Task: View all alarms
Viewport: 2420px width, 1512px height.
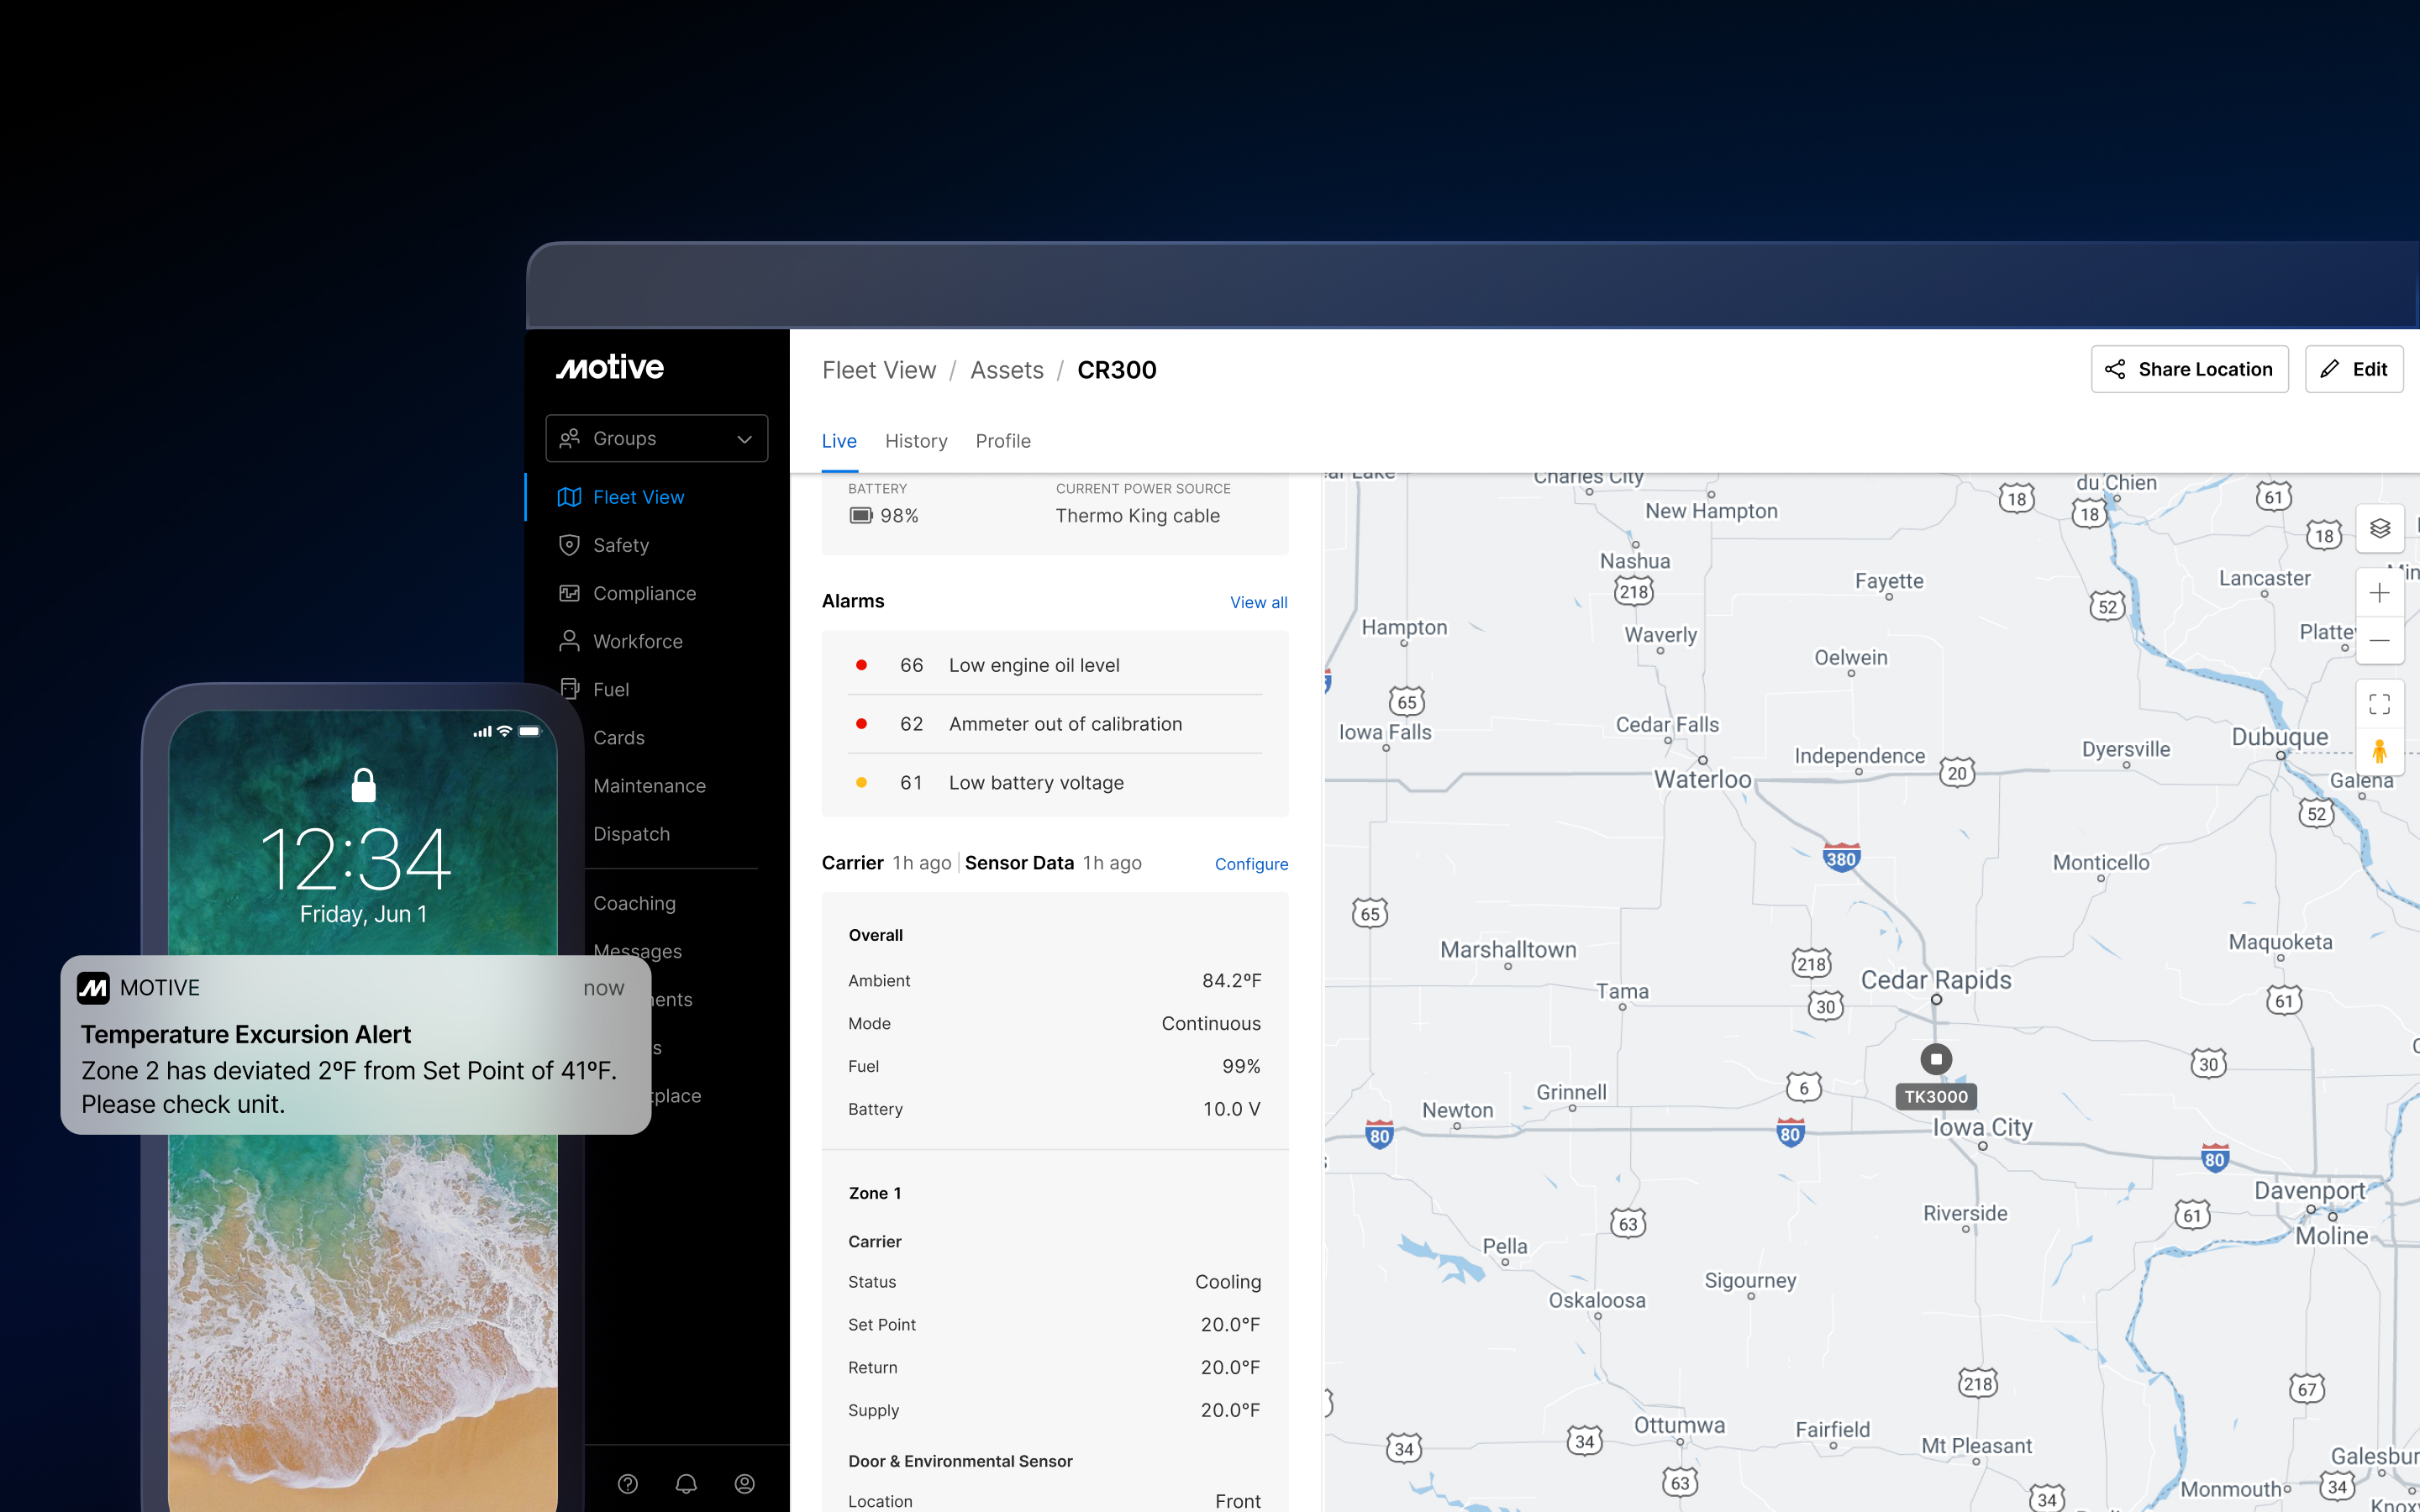Action: 1258,602
